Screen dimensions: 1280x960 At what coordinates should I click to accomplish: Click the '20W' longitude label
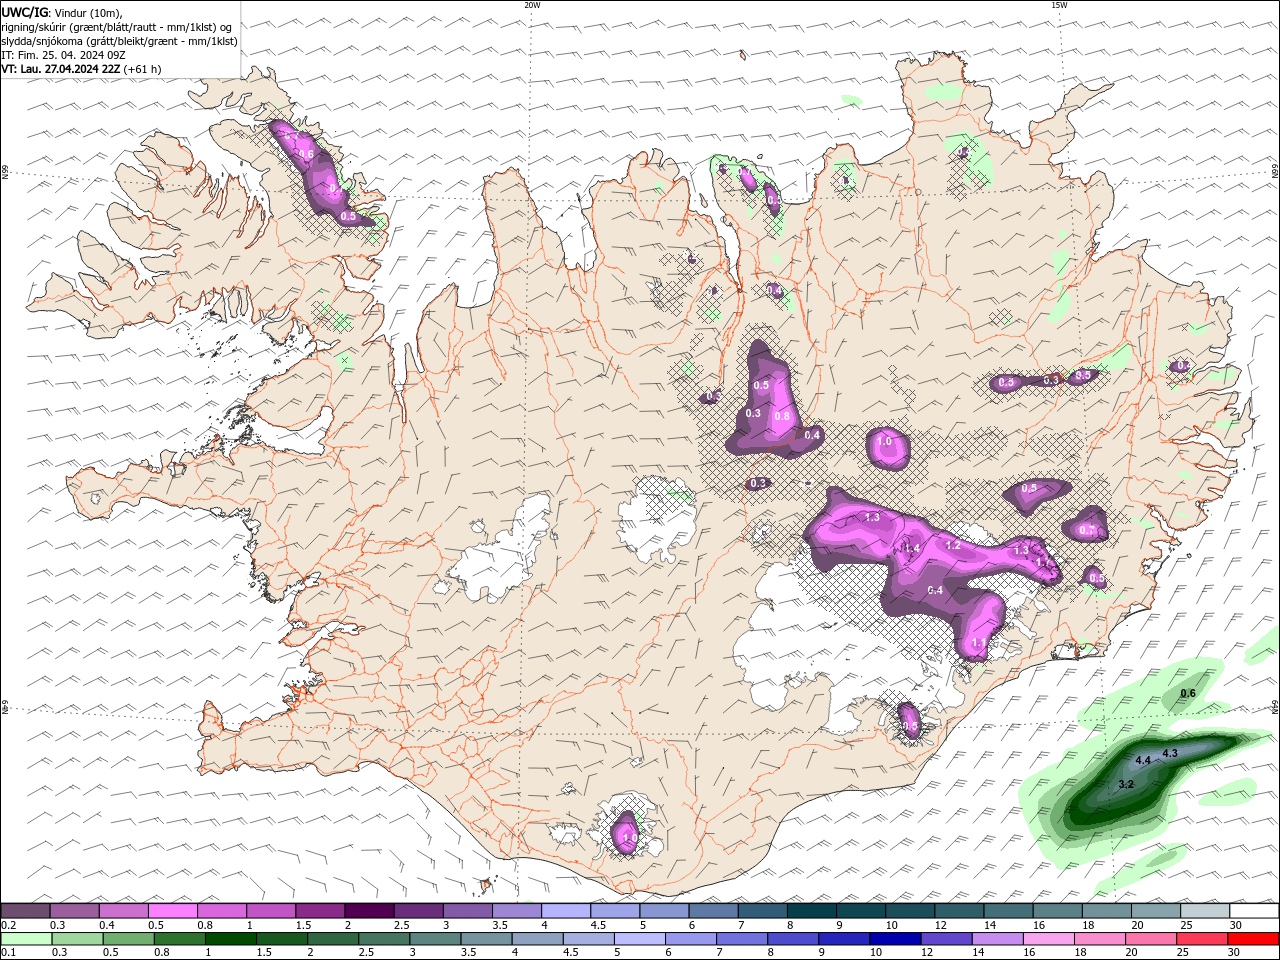(x=532, y=5)
